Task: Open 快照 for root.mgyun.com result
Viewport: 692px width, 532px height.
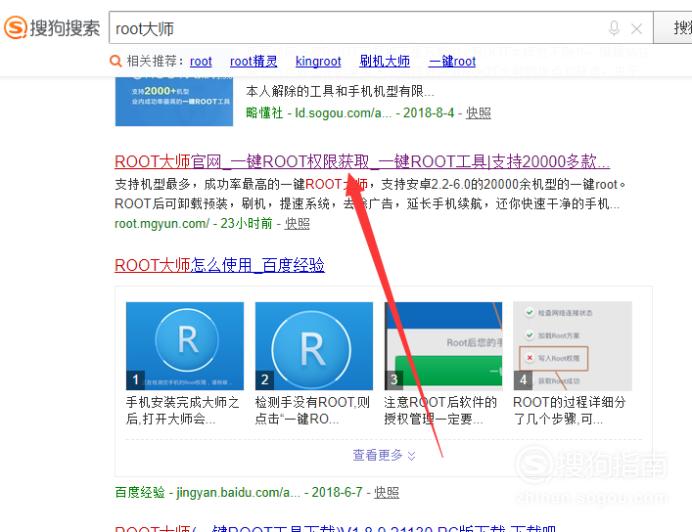Action: click(x=297, y=224)
